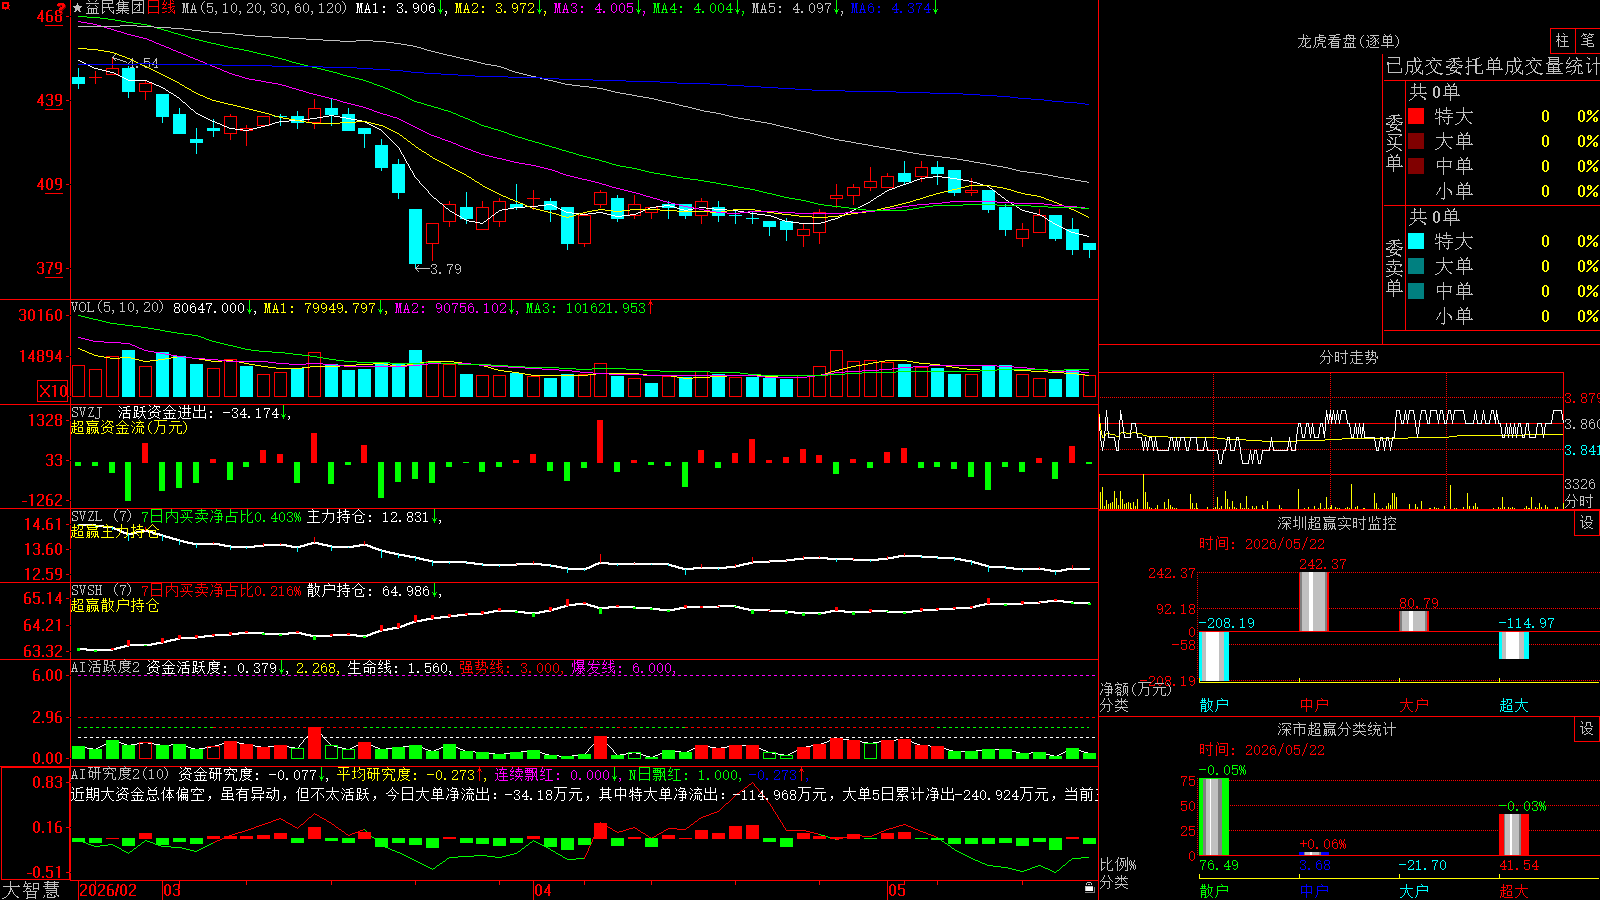Click the 大智慧 logo at bottom-left
1600x900 pixels.
(31, 890)
